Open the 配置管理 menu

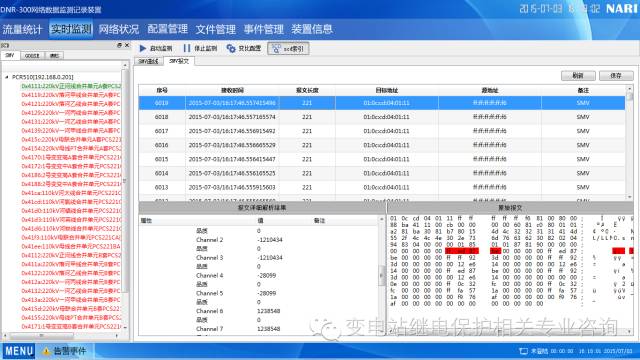tap(167, 29)
